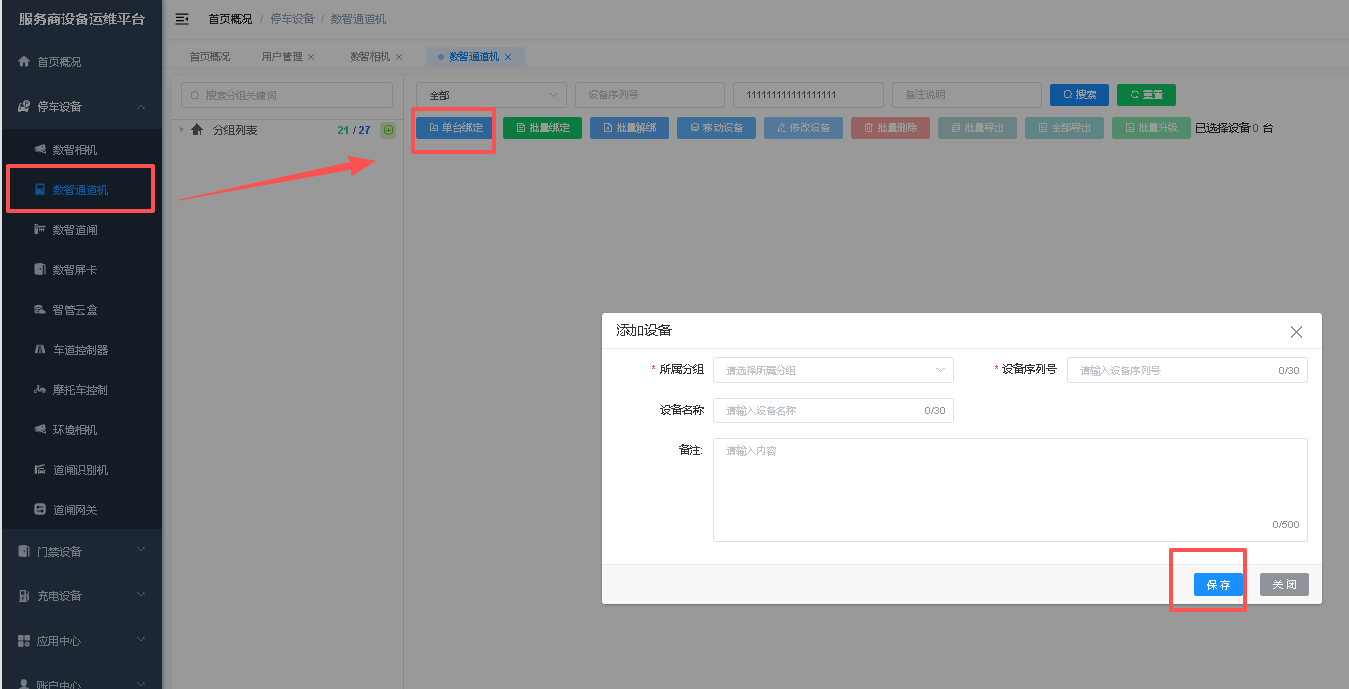Click the house icon next to 分组列表
1349x689 pixels.
coord(197,130)
